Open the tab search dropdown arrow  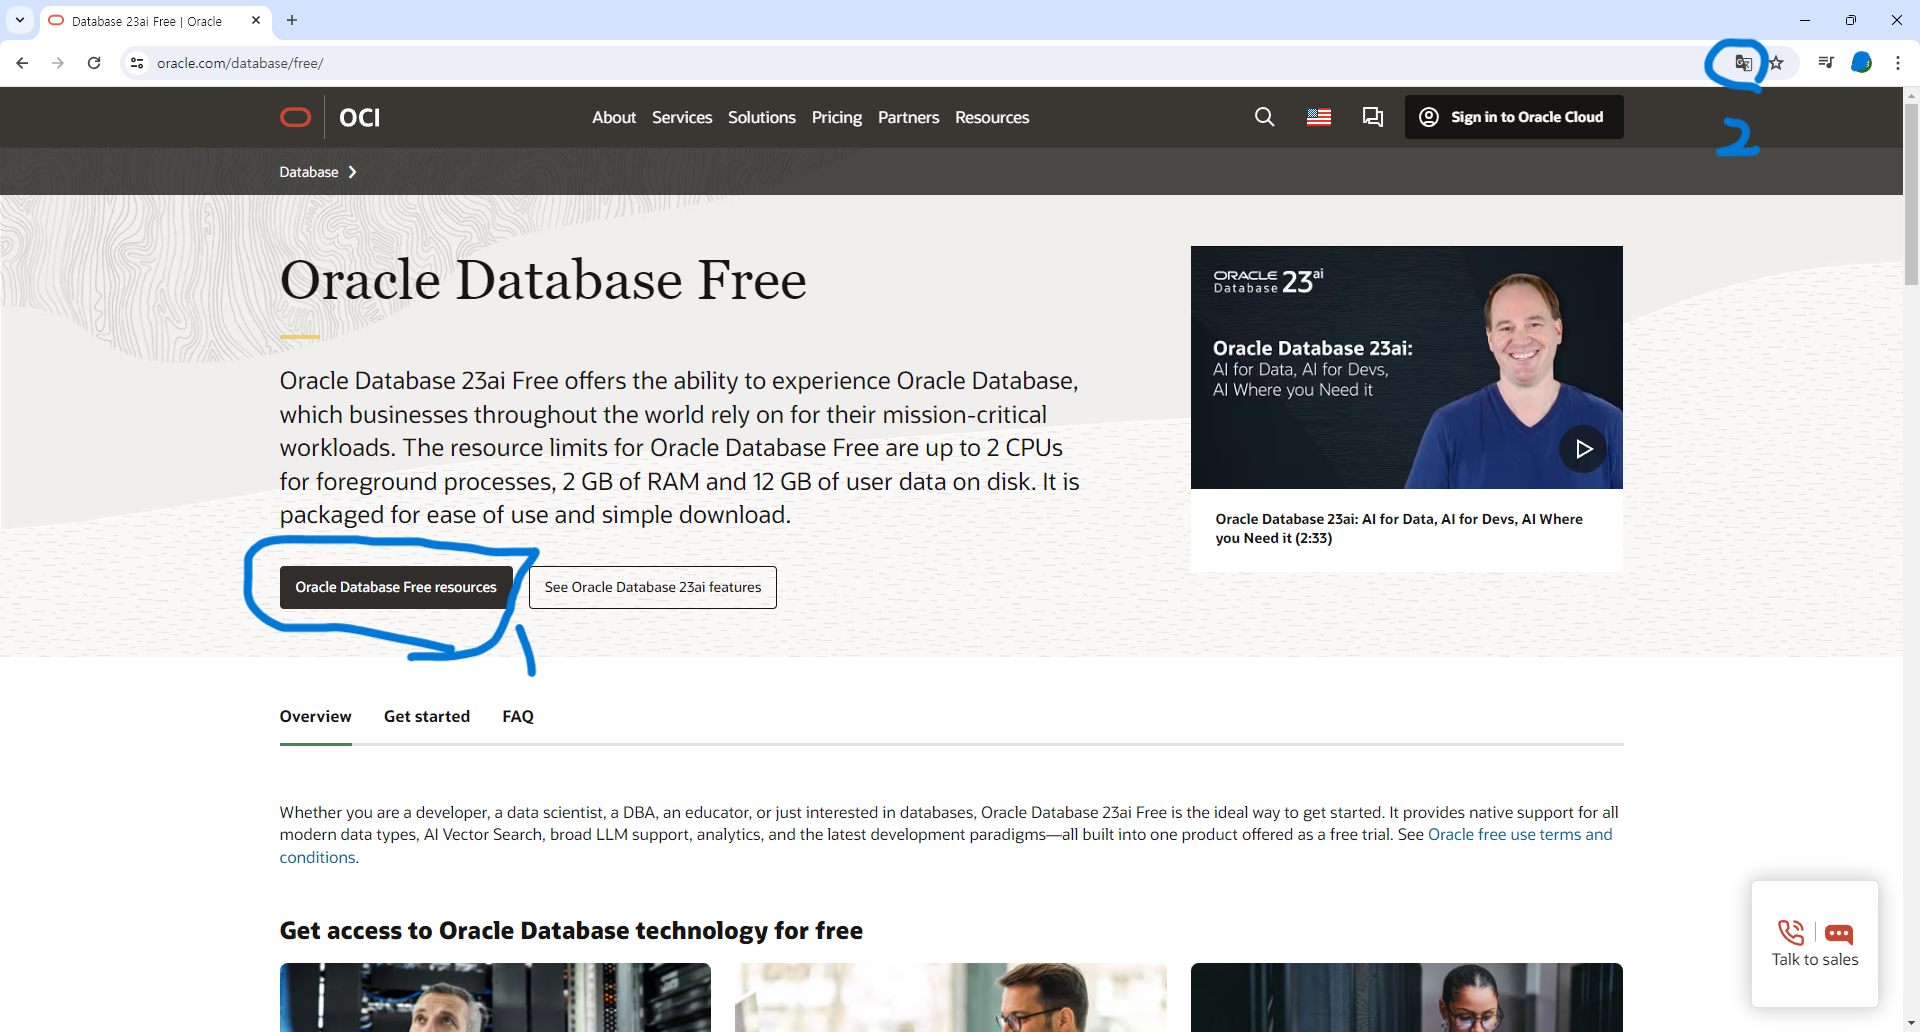tap(19, 20)
